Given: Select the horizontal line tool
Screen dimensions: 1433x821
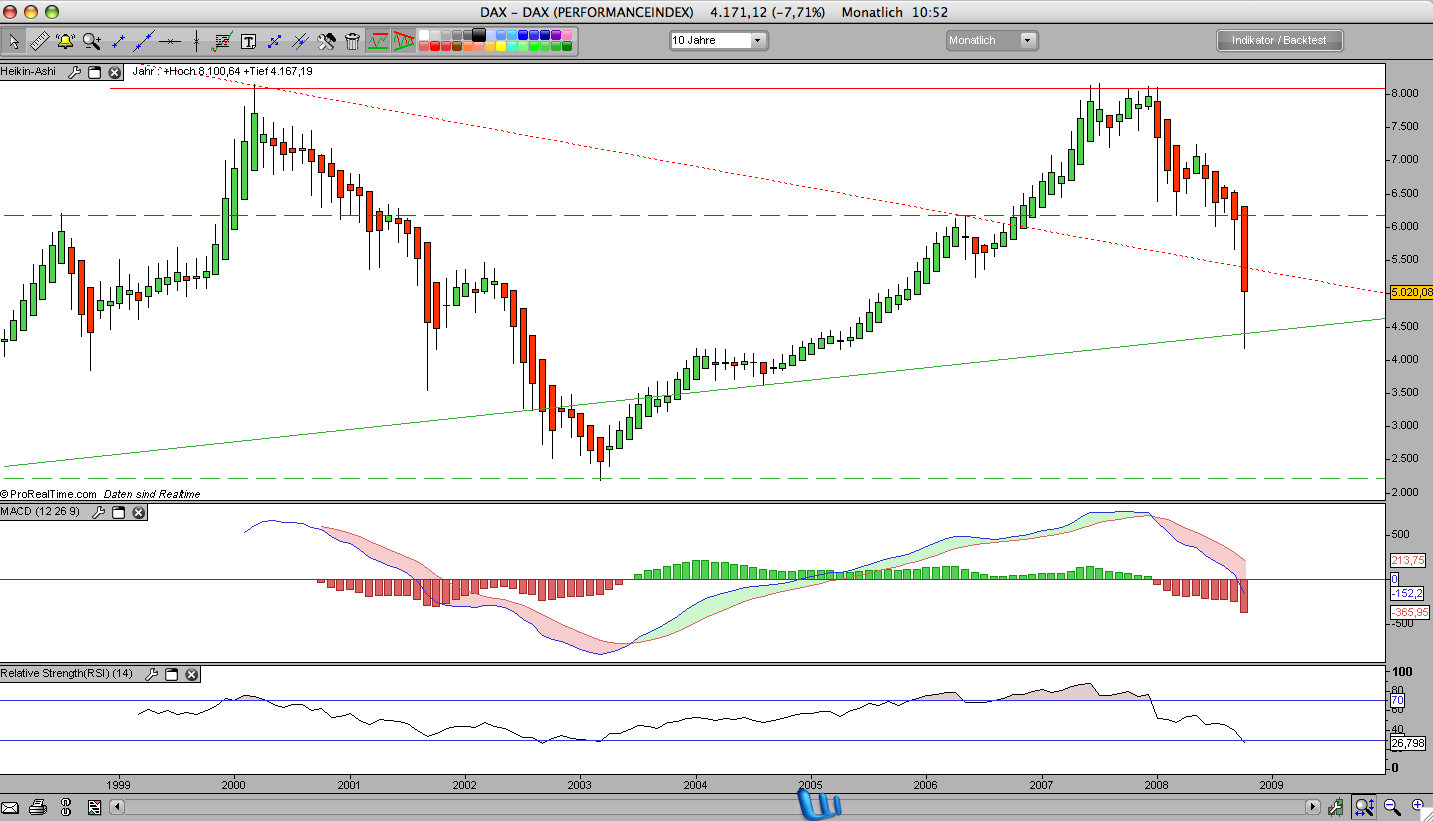Looking at the screenshot, I should [170, 41].
